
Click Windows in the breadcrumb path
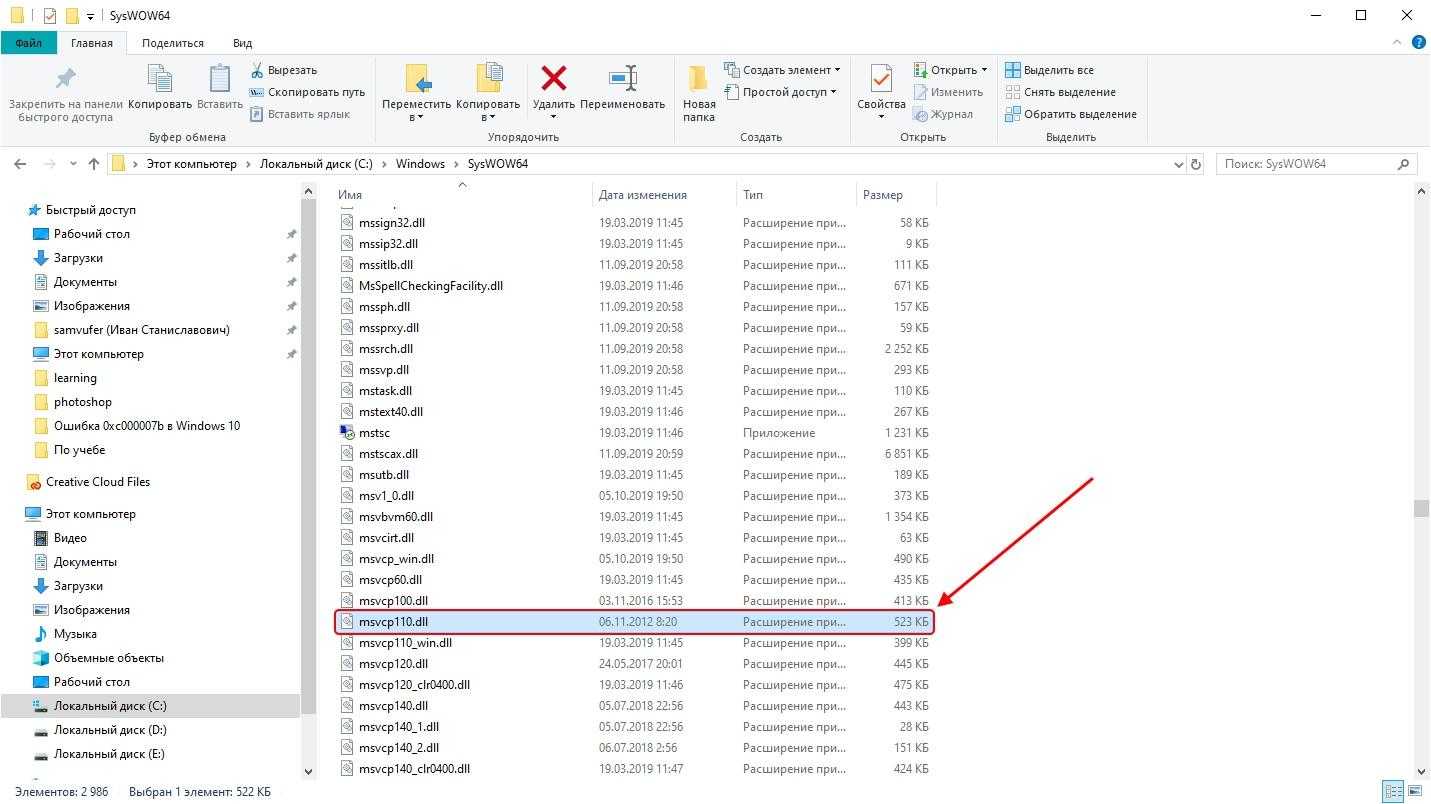pos(420,164)
